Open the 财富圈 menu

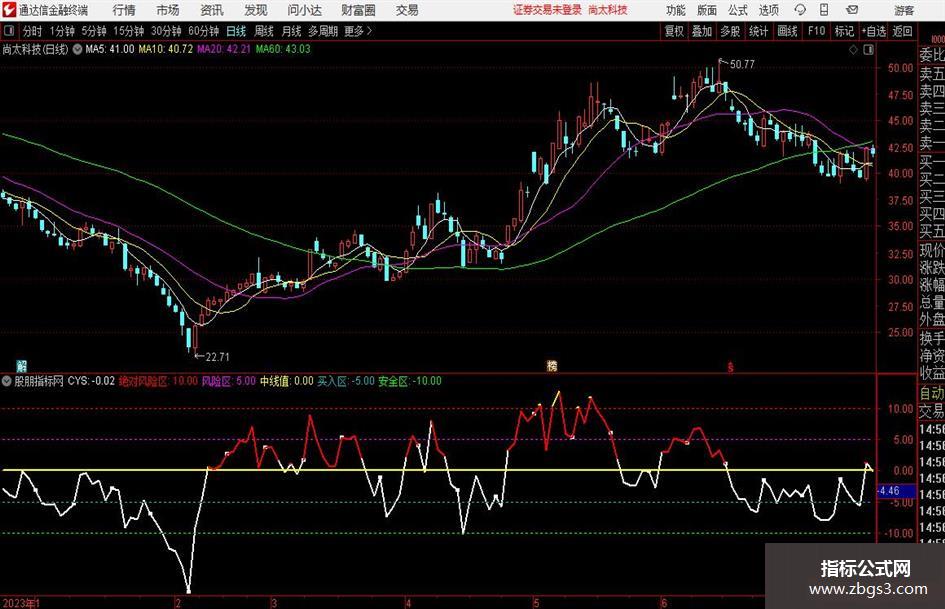pos(358,10)
